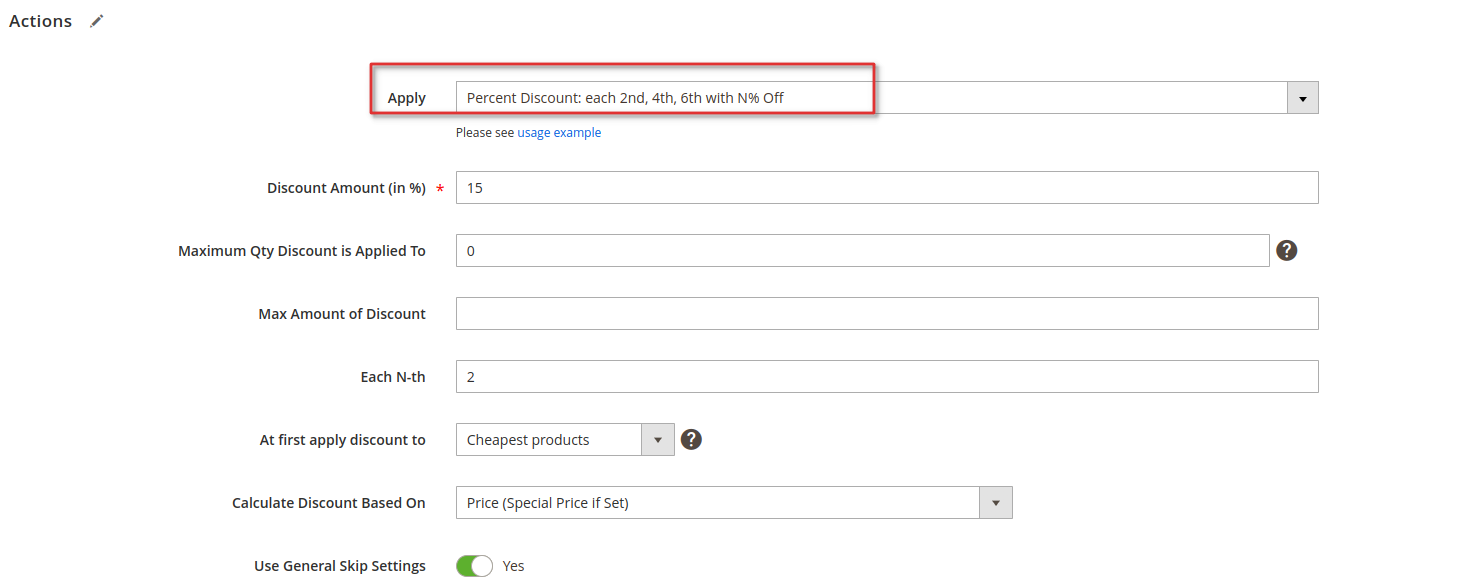Click the Discount Amount (in %) label
This screenshot has width=1480, height=581.
pyautogui.click(x=346, y=188)
